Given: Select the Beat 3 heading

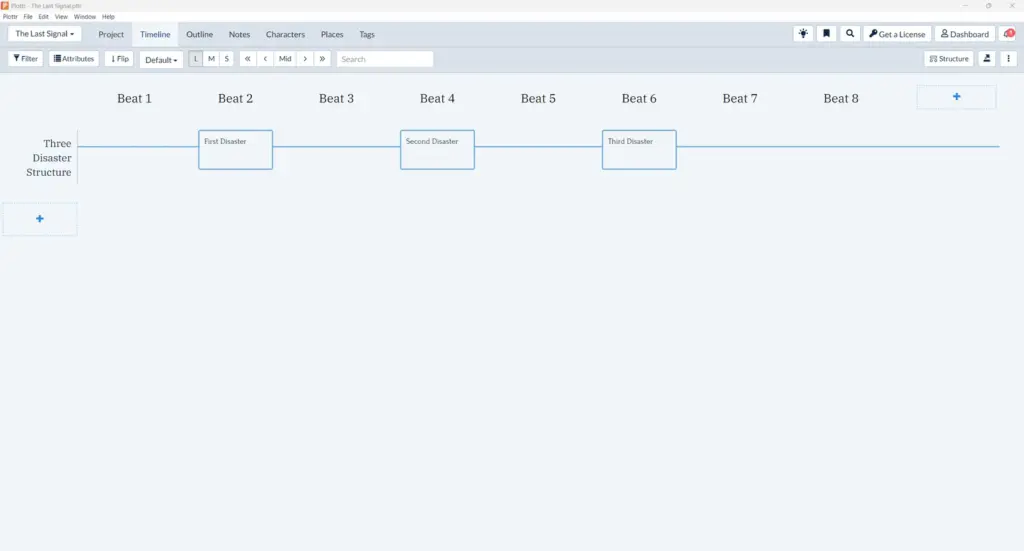Looking at the screenshot, I should (x=336, y=99).
